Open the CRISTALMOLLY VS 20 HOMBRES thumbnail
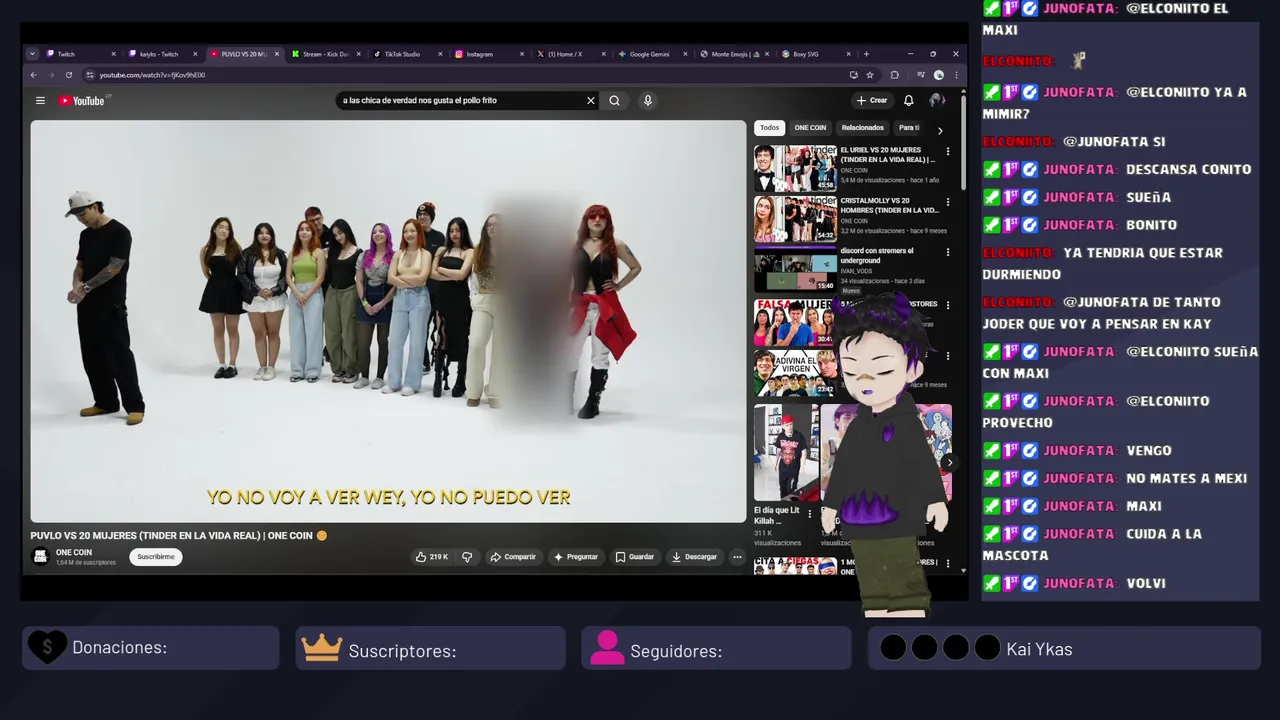This screenshot has width=1280, height=720. point(795,218)
